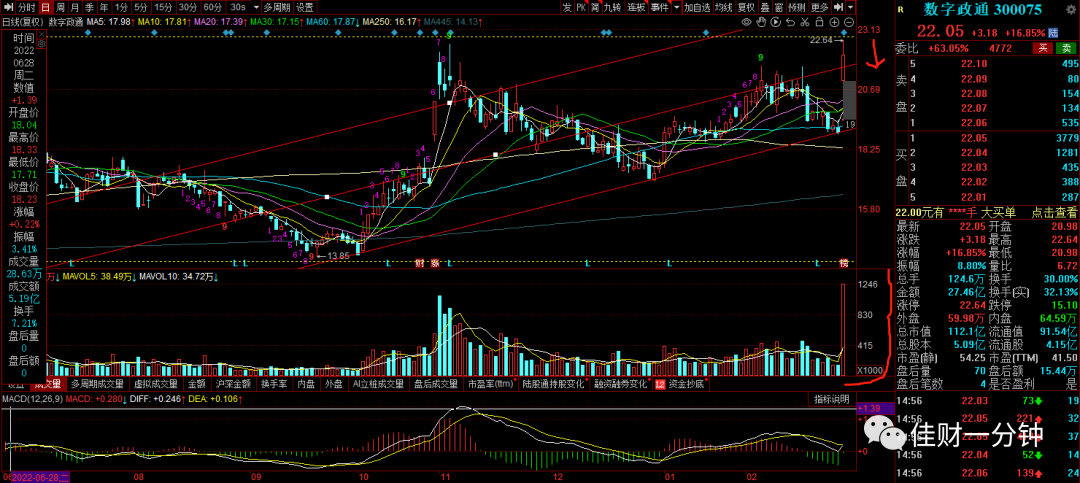Select the hand pan tool icon
Screen dimensions: 1080x483
(x=761, y=22)
